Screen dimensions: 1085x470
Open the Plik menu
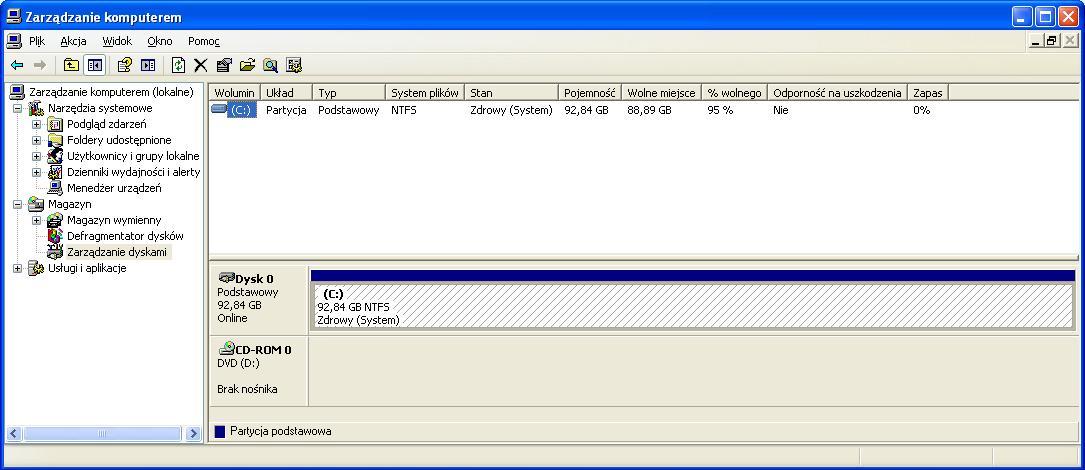[37, 41]
